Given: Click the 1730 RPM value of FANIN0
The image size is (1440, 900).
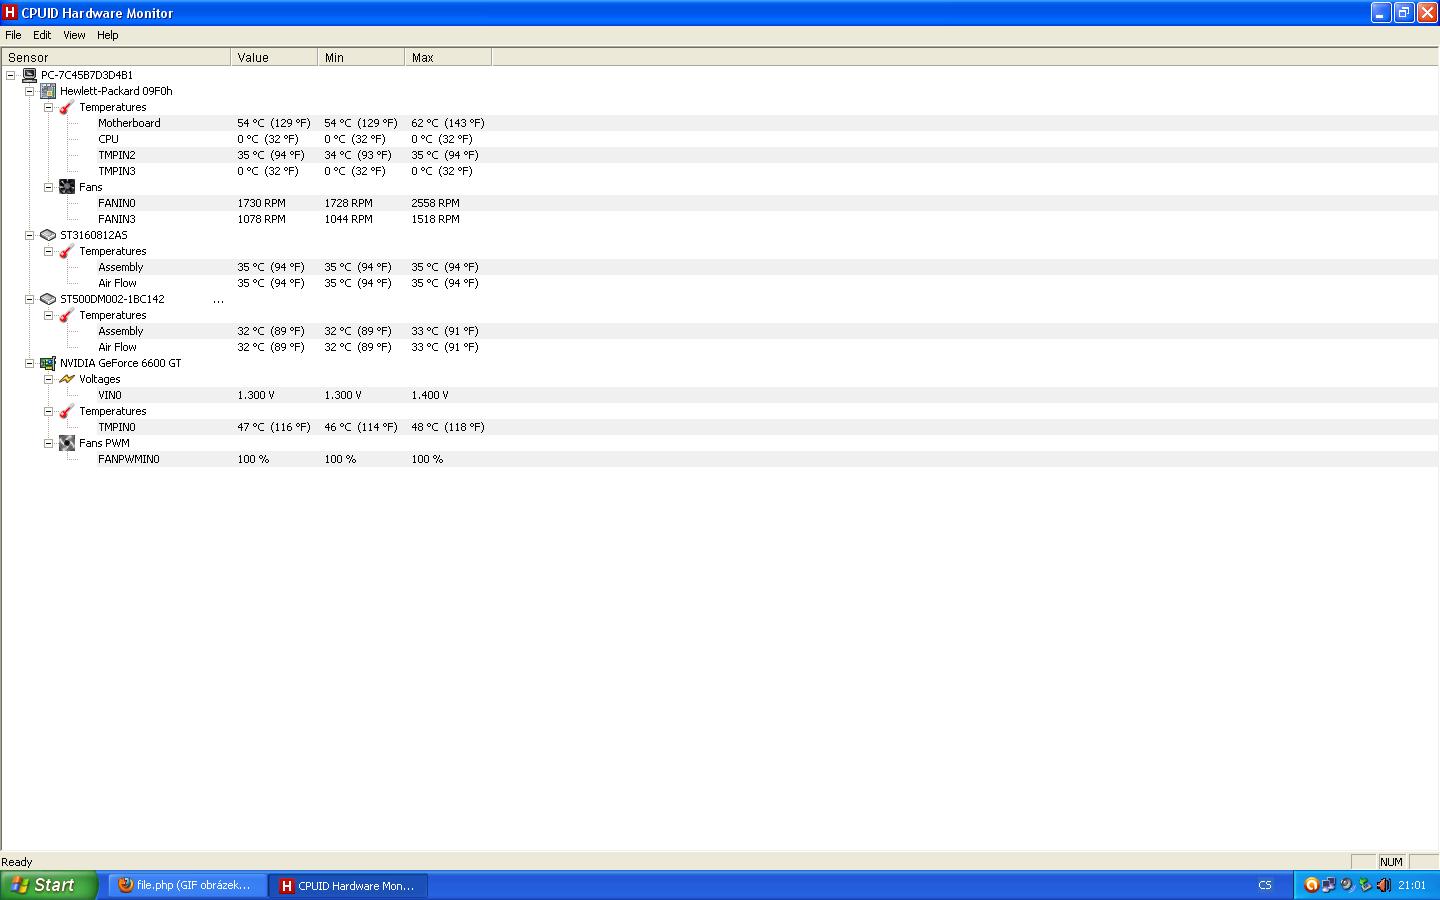Looking at the screenshot, I should pyautogui.click(x=261, y=203).
